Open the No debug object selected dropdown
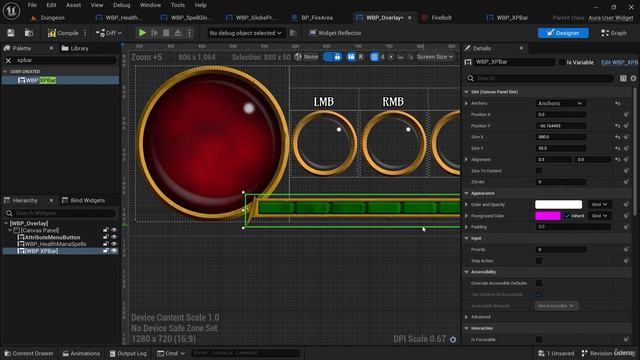Image resolution: width=640 pixels, height=360 pixels. coord(245,33)
